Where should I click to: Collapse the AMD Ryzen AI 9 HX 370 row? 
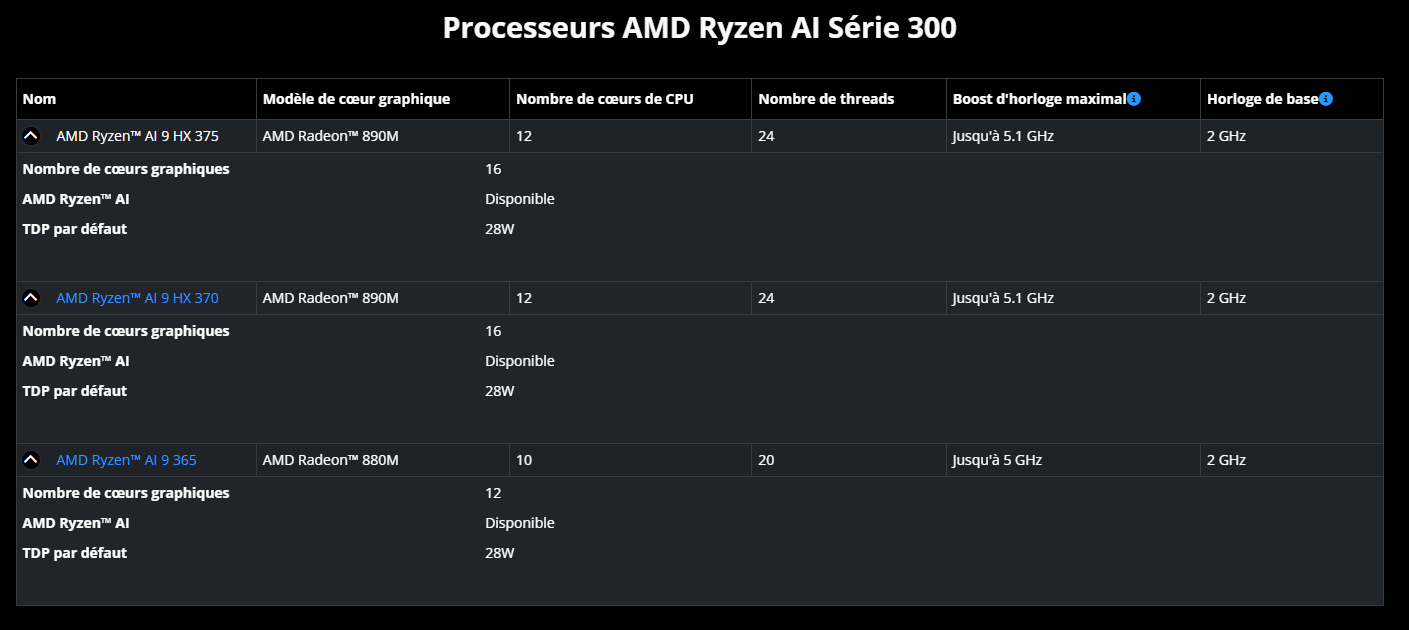point(31,298)
